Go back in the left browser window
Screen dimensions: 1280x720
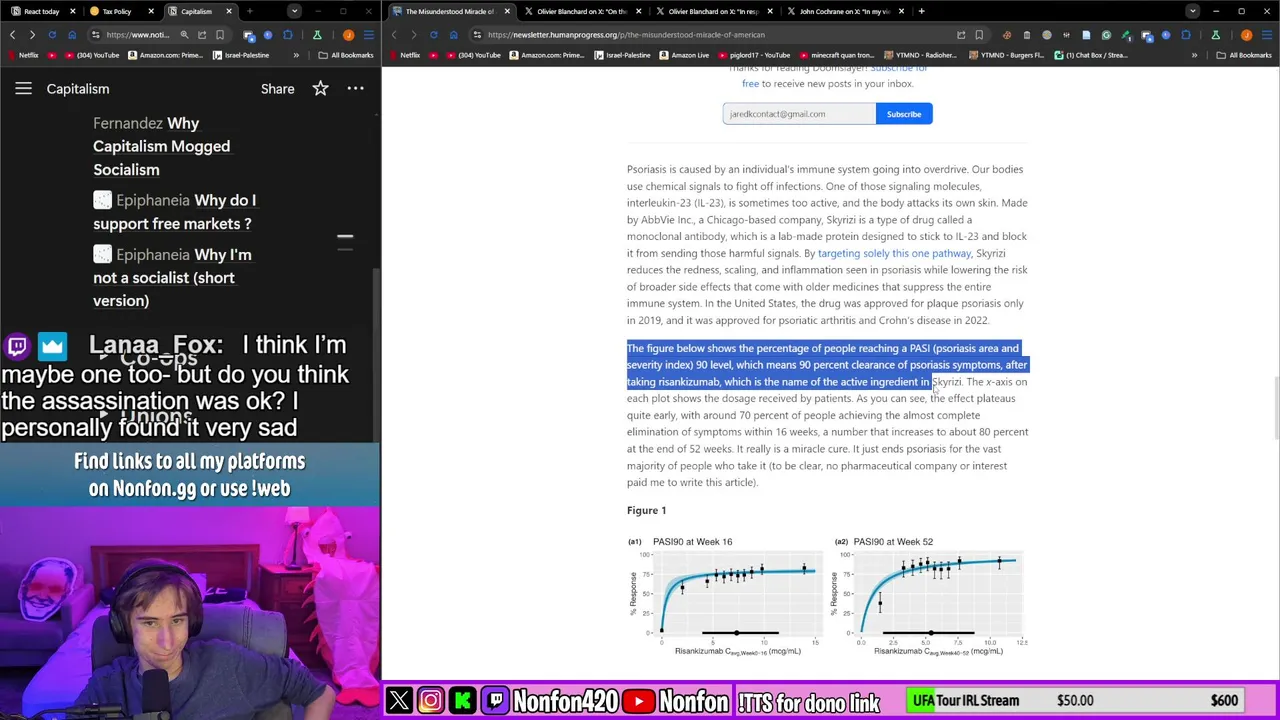pyautogui.click(x=12, y=35)
